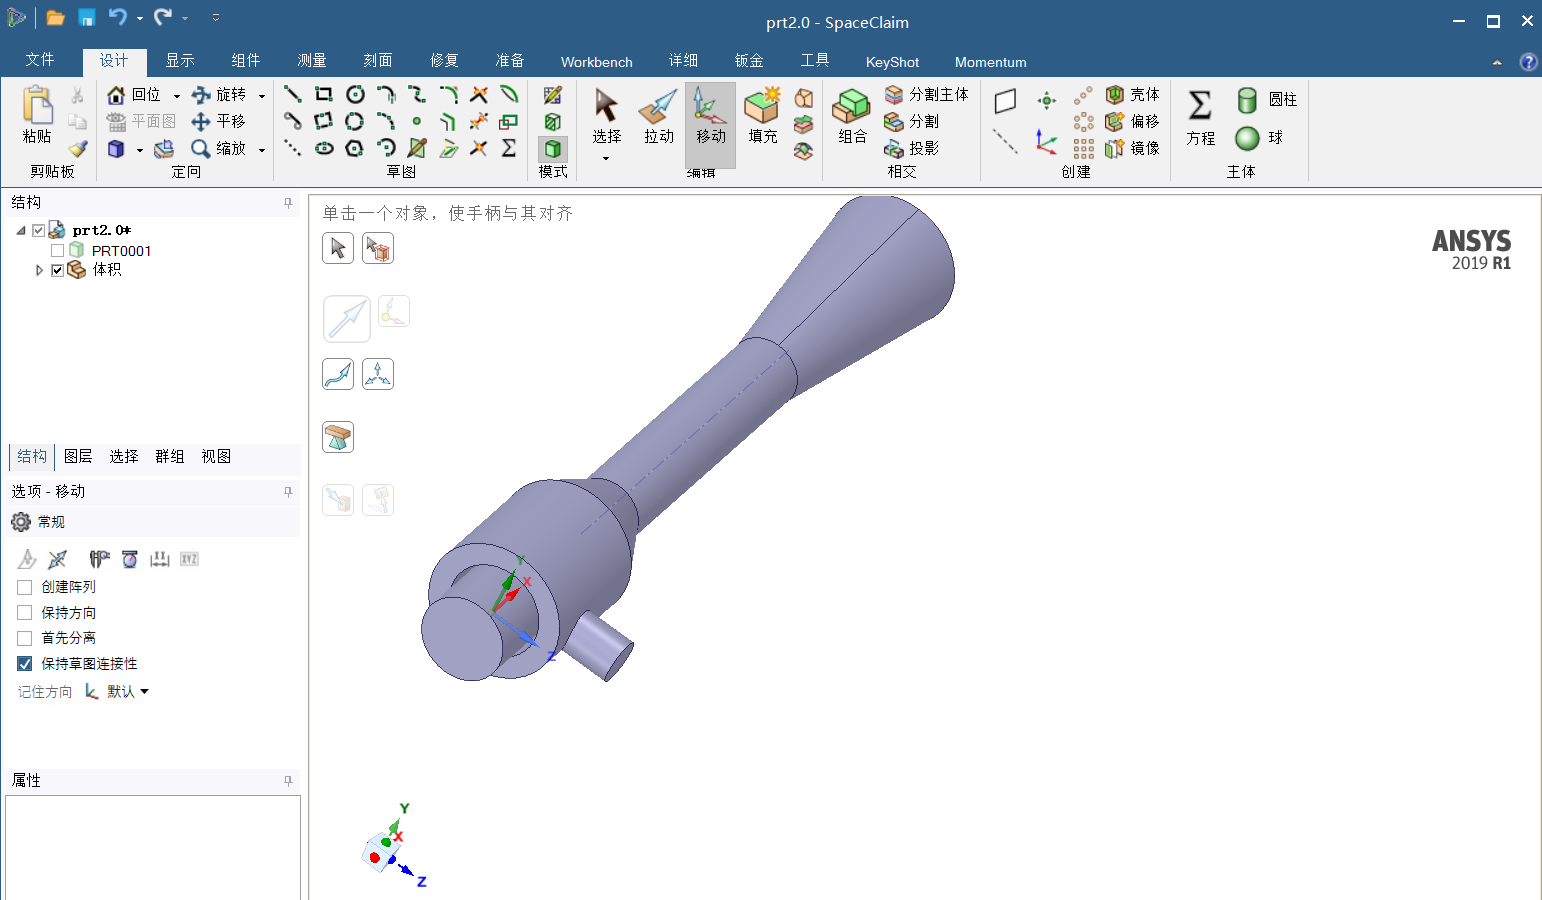Select the Ellipse sketch tool
The image size is (1542, 900).
(x=324, y=148)
